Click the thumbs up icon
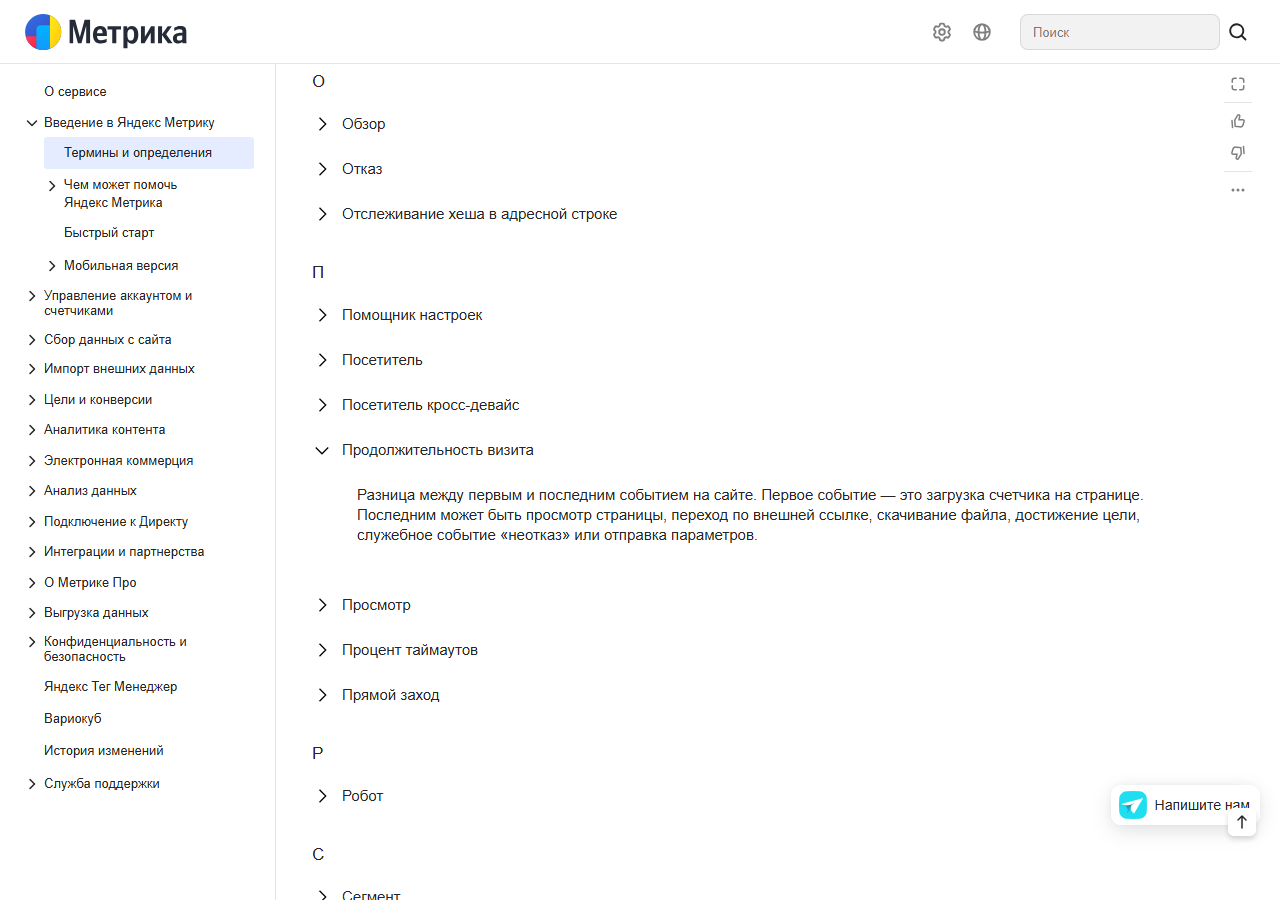Viewport: 1280px width, 900px height. (1238, 121)
